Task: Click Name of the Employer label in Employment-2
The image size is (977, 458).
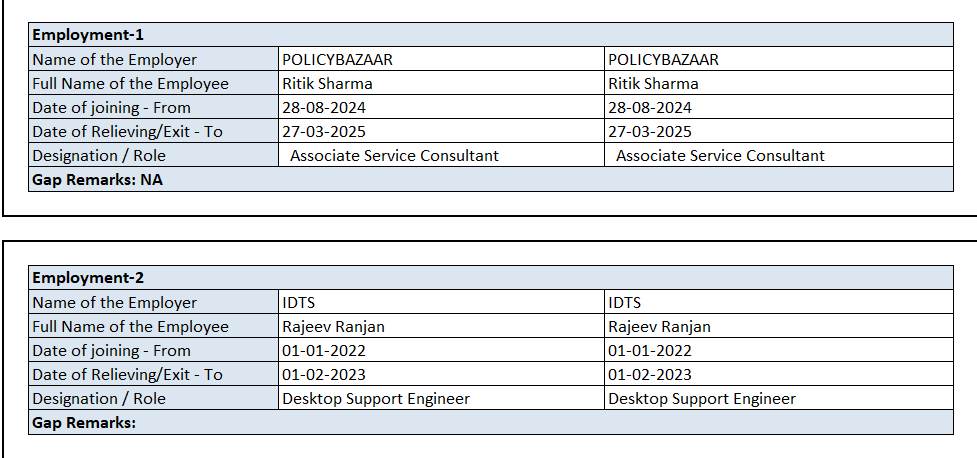Action: click(x=114, y=303)
